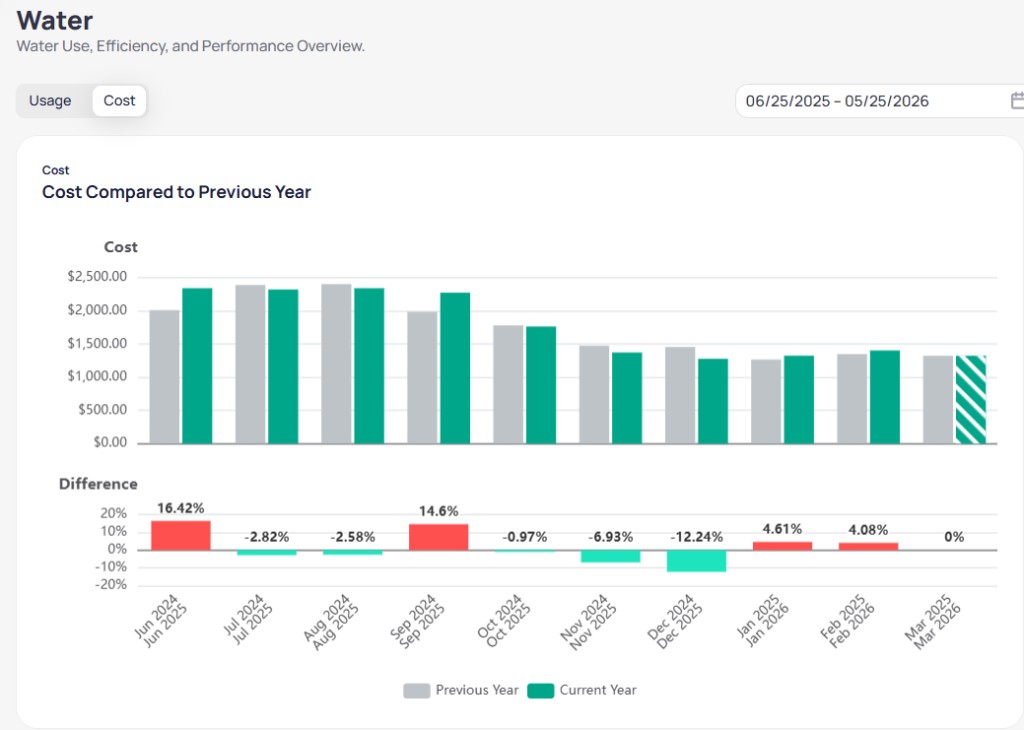This screenshot has width=1024, height=730.
Task: Click the teal -12.24% difference bar
Action: point(697,561)
